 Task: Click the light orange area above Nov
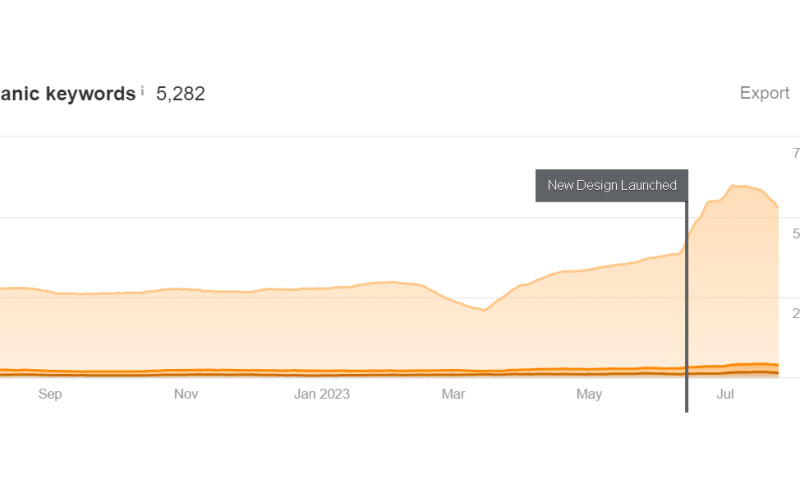coord(186,330)
